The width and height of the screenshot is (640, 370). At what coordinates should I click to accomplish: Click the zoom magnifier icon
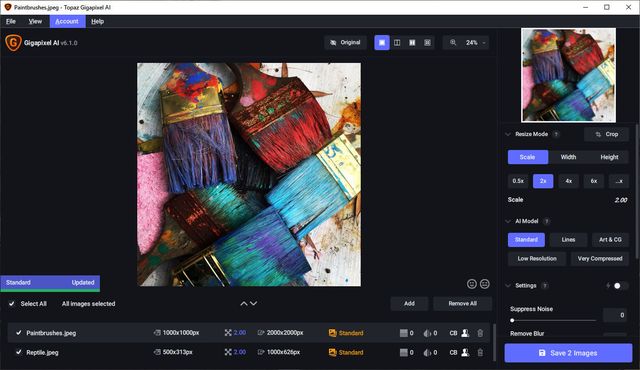[x=453, y=42]
